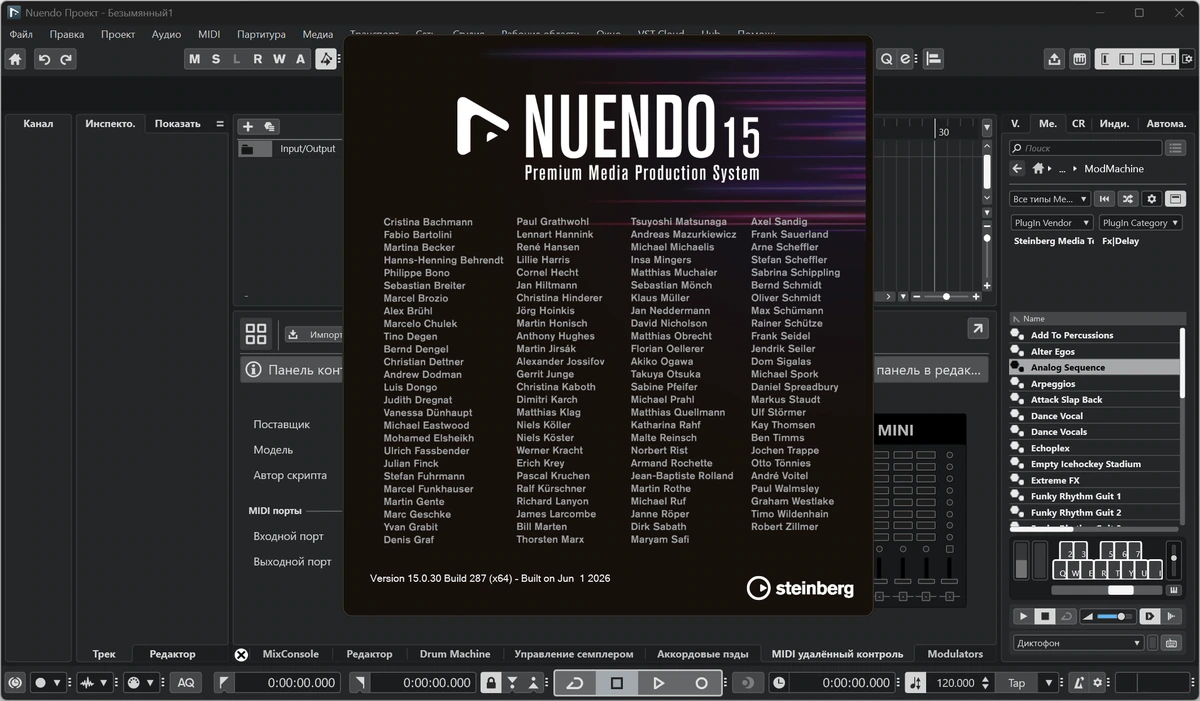Toggle Solo (S) state button
Viewport: 1200px width, 701px height.
[215, 59]
